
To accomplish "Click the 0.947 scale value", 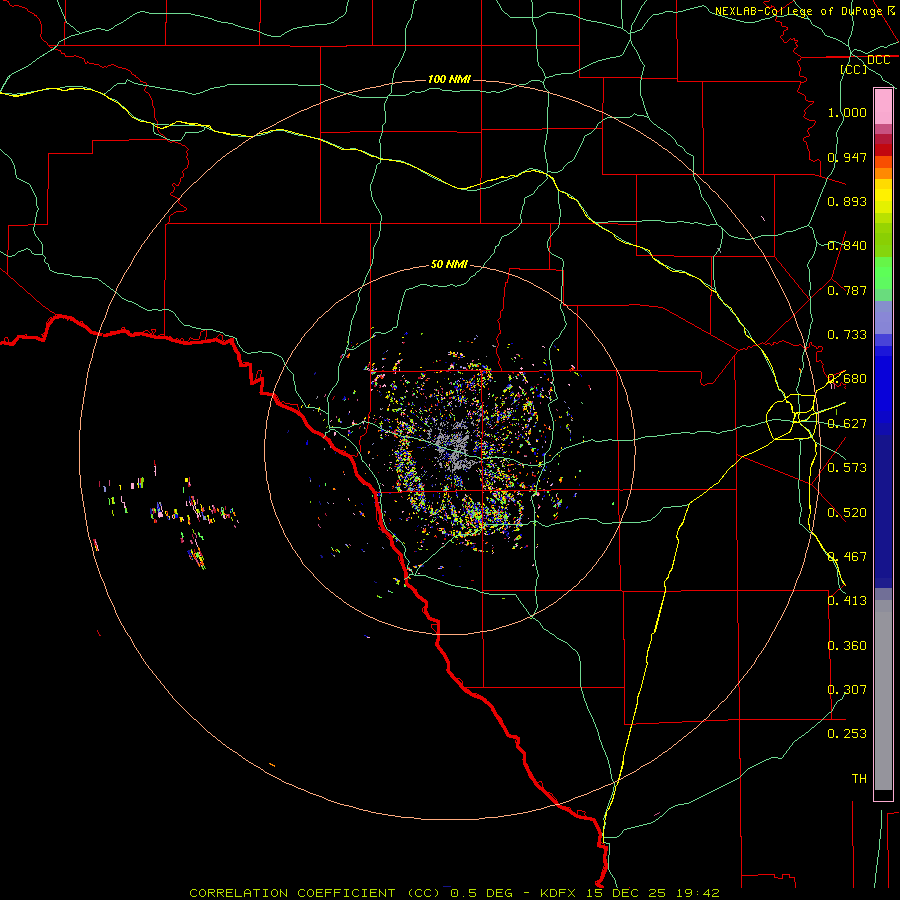I will click(847, 157).
